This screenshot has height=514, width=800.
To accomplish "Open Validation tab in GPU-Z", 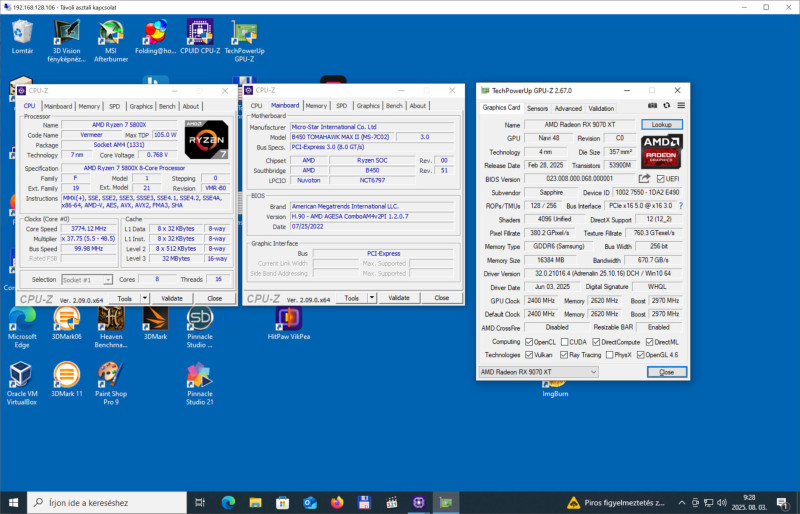I will [601, 108].
